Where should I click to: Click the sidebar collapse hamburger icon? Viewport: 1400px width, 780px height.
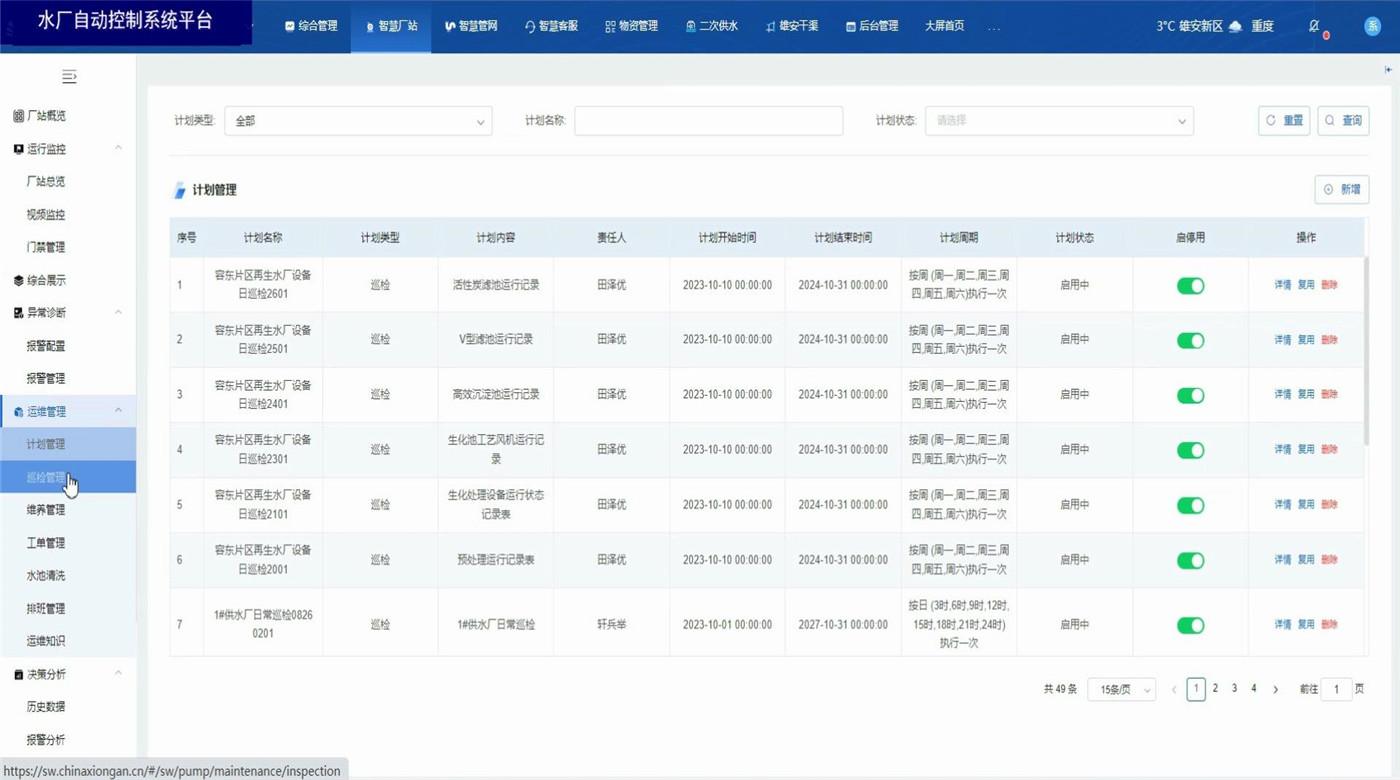point(69,77)
